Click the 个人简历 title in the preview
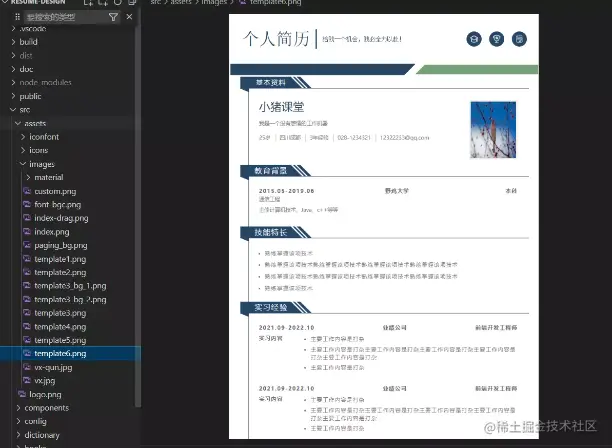This screenshot has width=612, height=448. click(x=276, y=39)
